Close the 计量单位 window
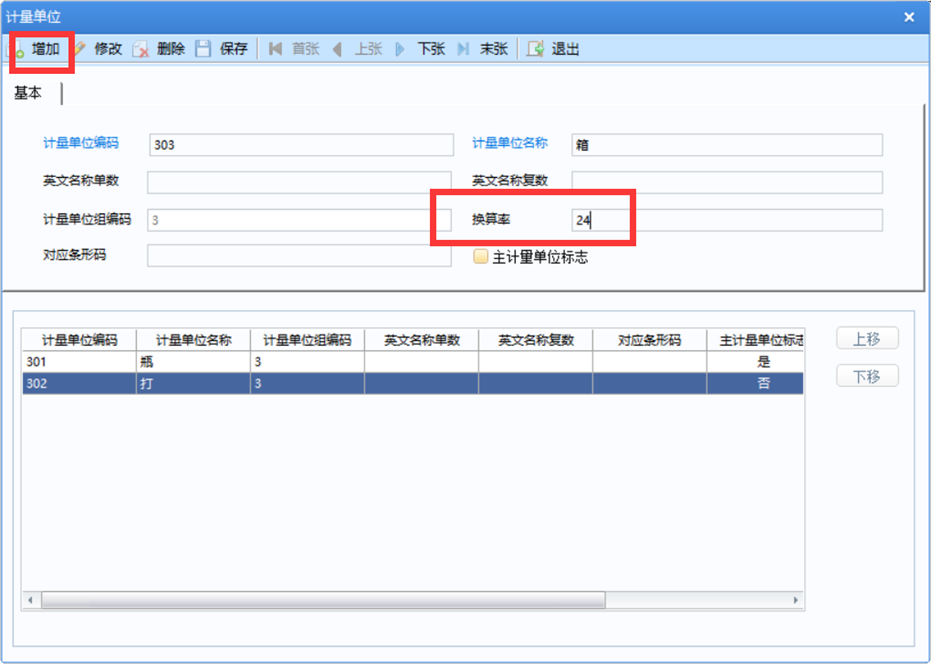The width and height of the screenshot is (931, 664). click(x=909, y=17)
